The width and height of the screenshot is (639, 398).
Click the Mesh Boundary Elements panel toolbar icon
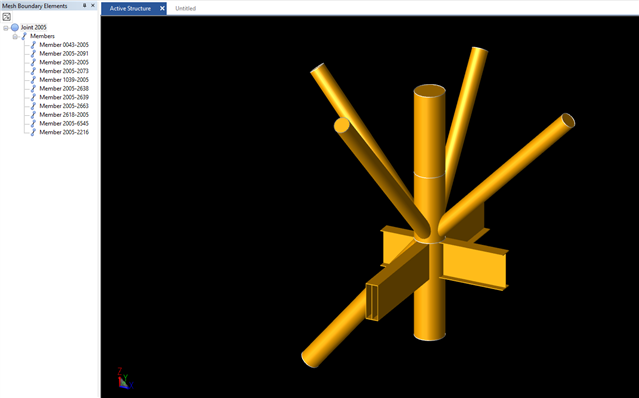pyautogui.click(x=7, y=17)
